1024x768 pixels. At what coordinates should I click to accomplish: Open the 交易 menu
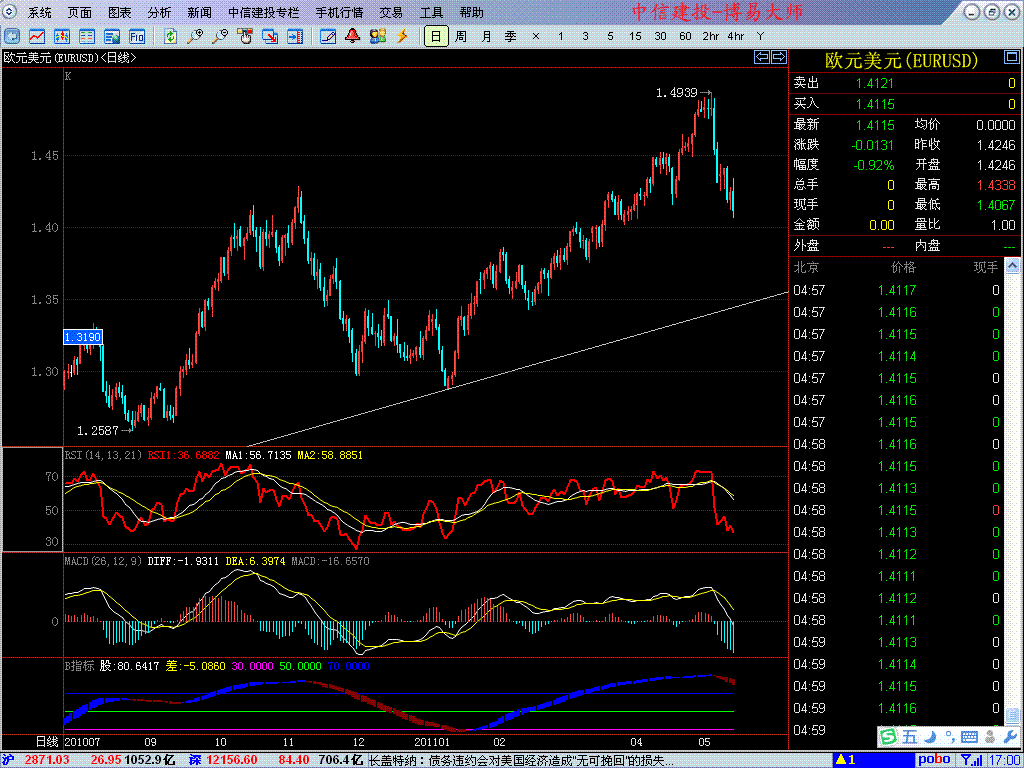391,12
